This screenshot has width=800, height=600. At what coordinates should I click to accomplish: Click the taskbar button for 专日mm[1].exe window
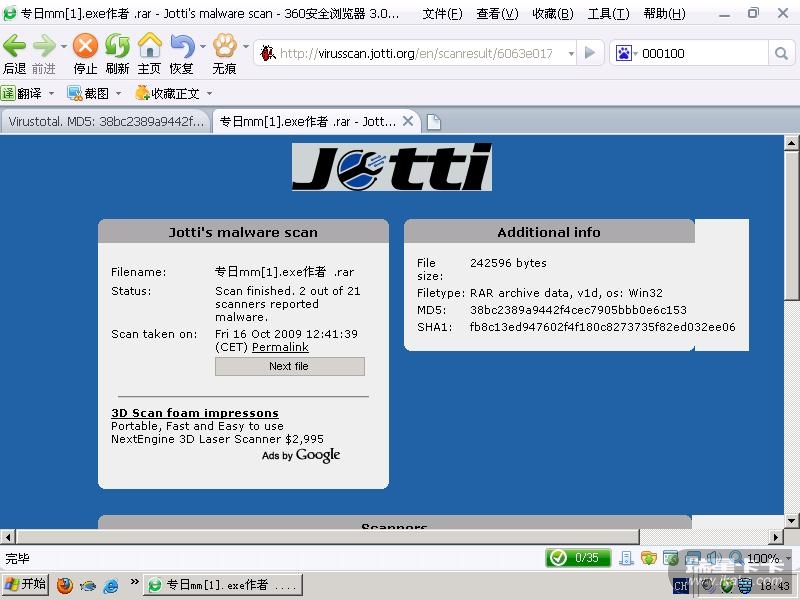(223, 585)
